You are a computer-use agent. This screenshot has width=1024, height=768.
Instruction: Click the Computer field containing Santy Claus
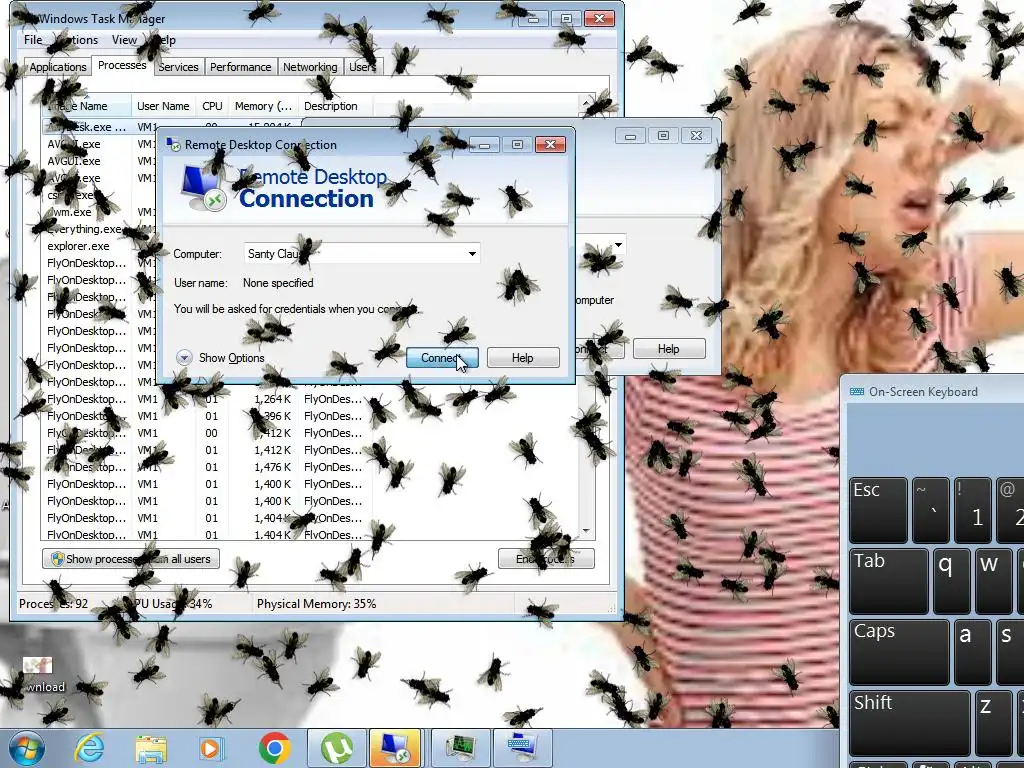(362, 254)
